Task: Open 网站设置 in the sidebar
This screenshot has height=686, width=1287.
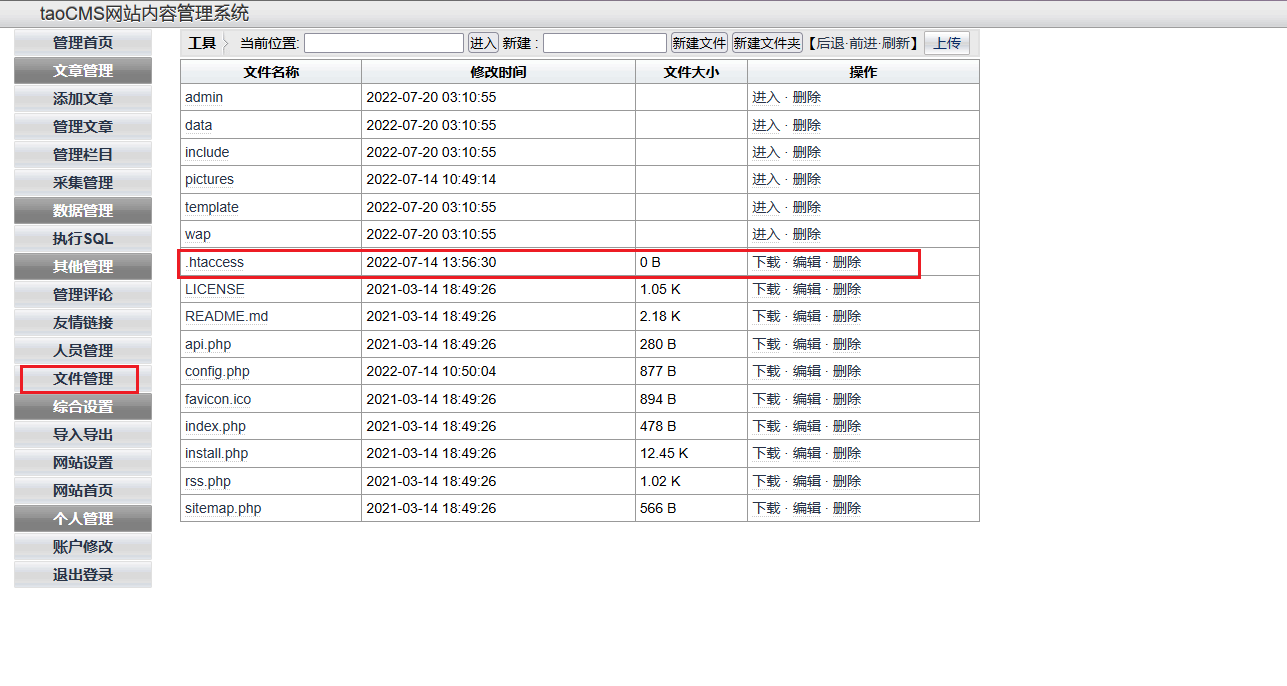Action: [x=83, y=463]
